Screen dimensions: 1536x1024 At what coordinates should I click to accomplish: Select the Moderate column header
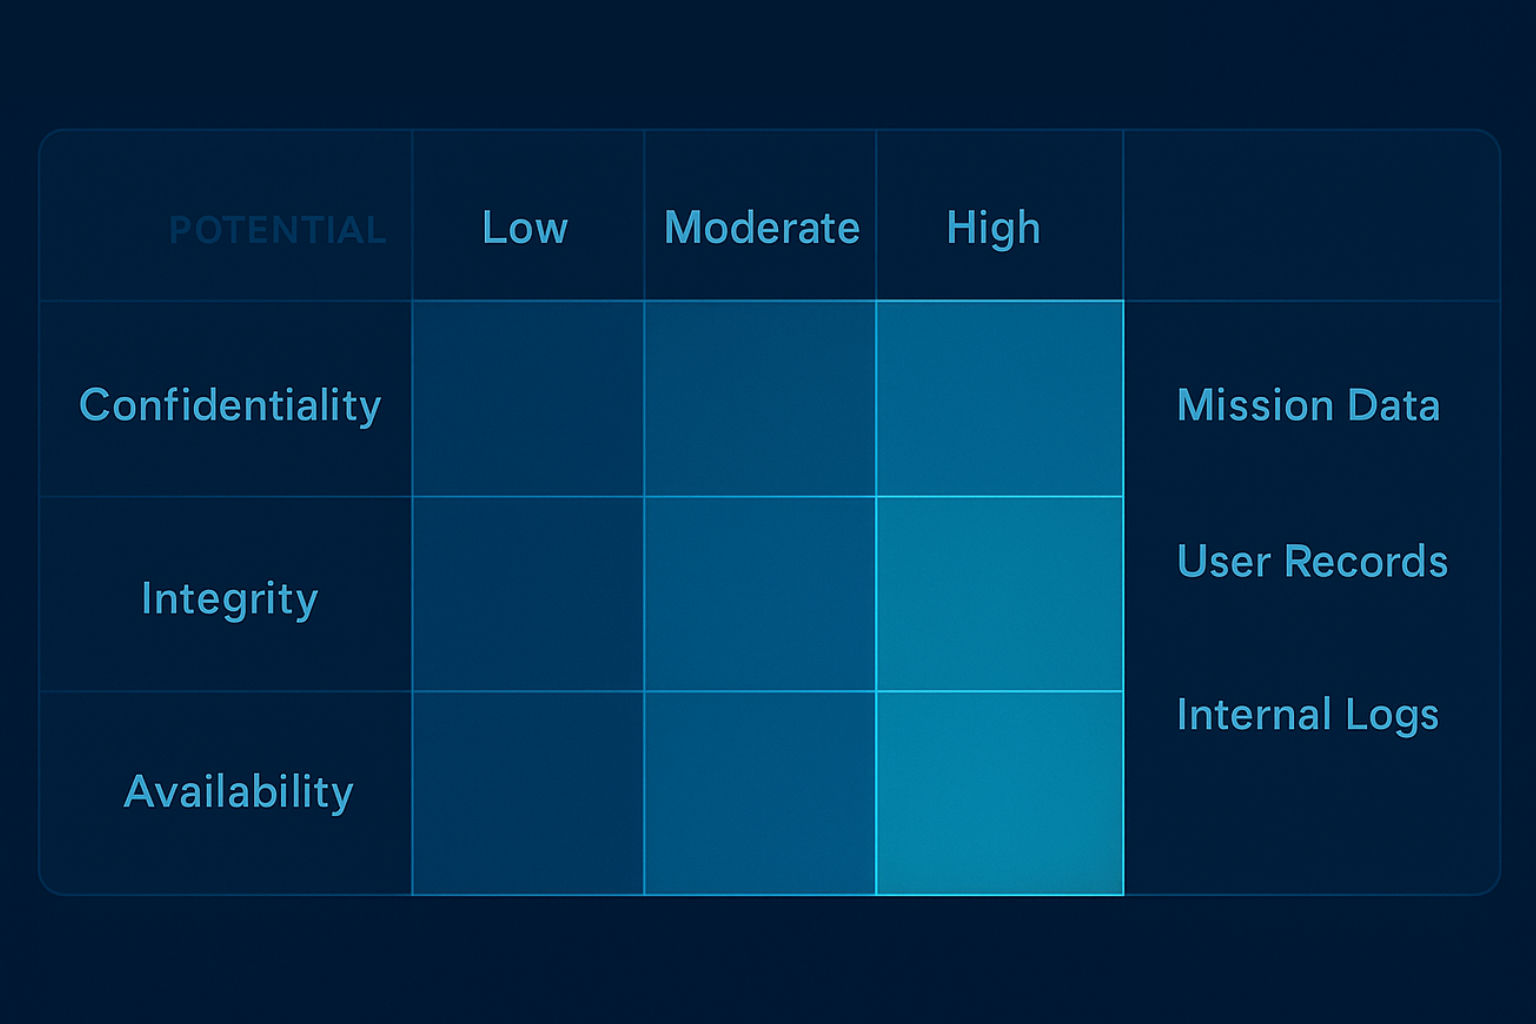point(761,228)
